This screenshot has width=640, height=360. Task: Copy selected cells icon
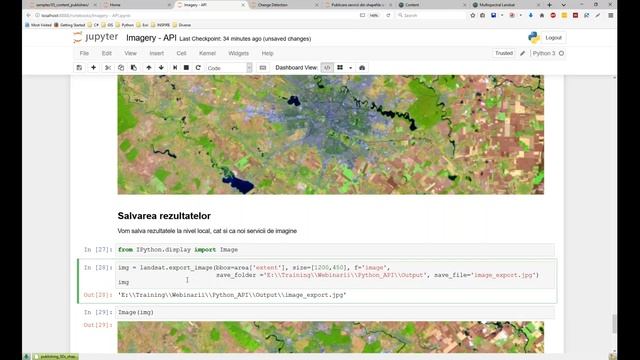pos(121,68)
